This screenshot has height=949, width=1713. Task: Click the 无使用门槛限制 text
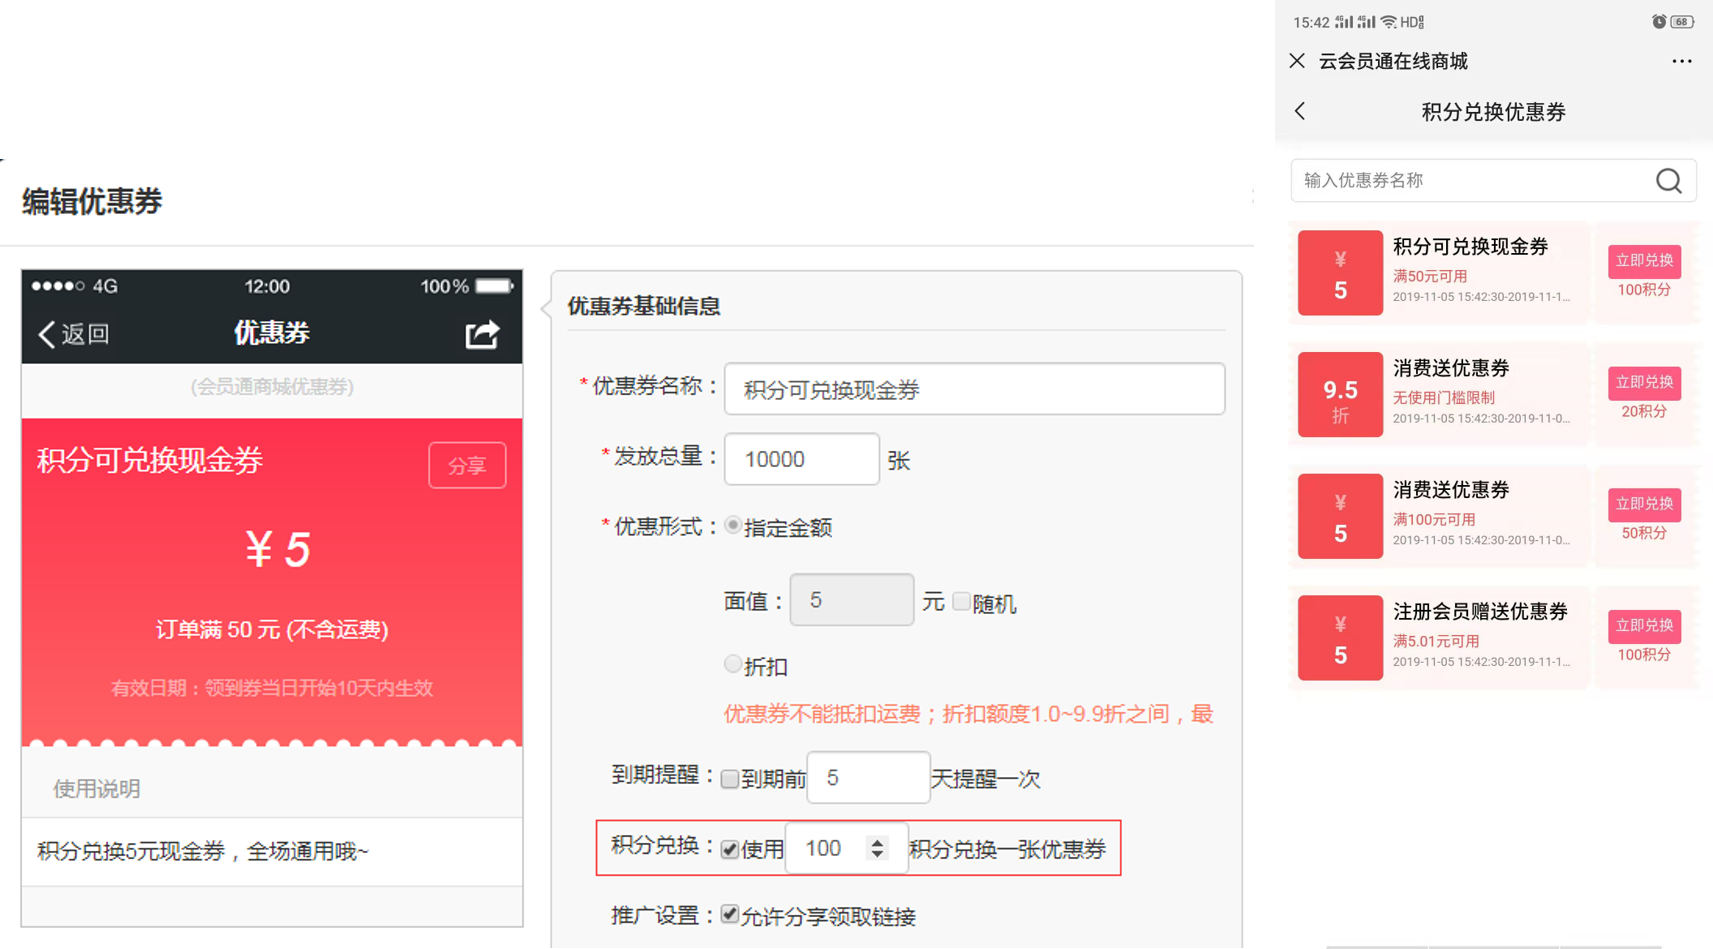1443,398
